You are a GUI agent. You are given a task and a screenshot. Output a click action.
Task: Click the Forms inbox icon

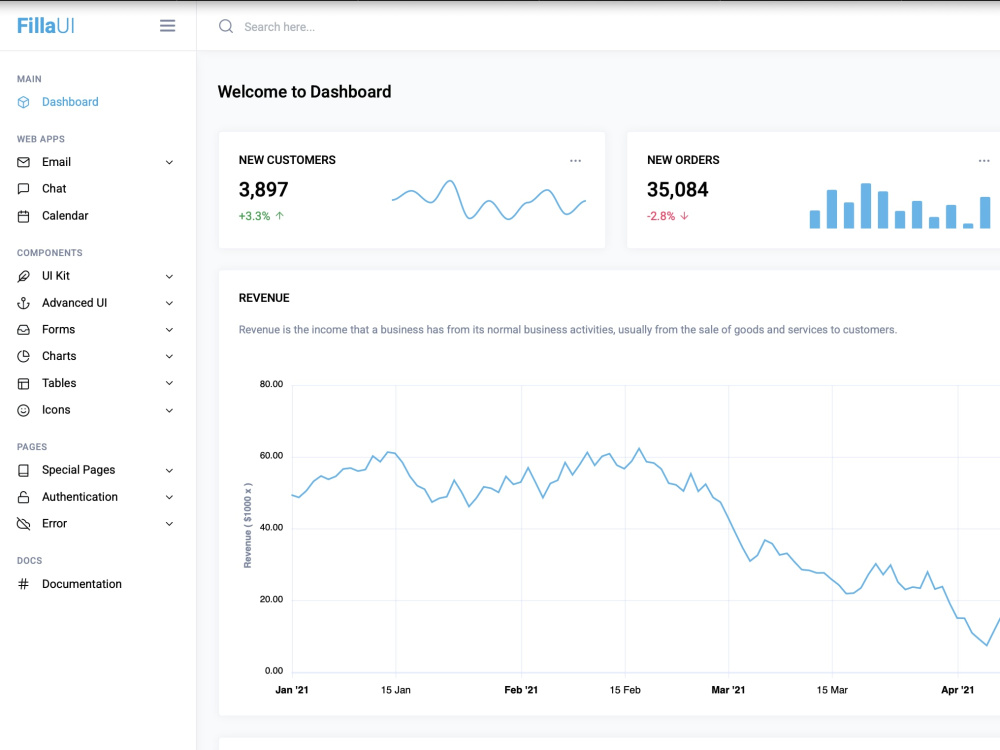tap(24, 330)
